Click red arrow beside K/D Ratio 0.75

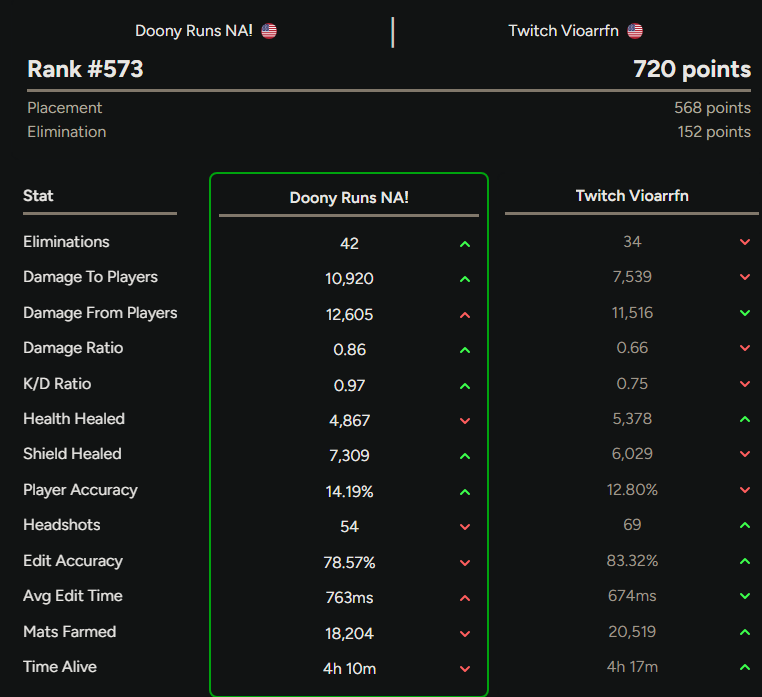pos(745,383)
